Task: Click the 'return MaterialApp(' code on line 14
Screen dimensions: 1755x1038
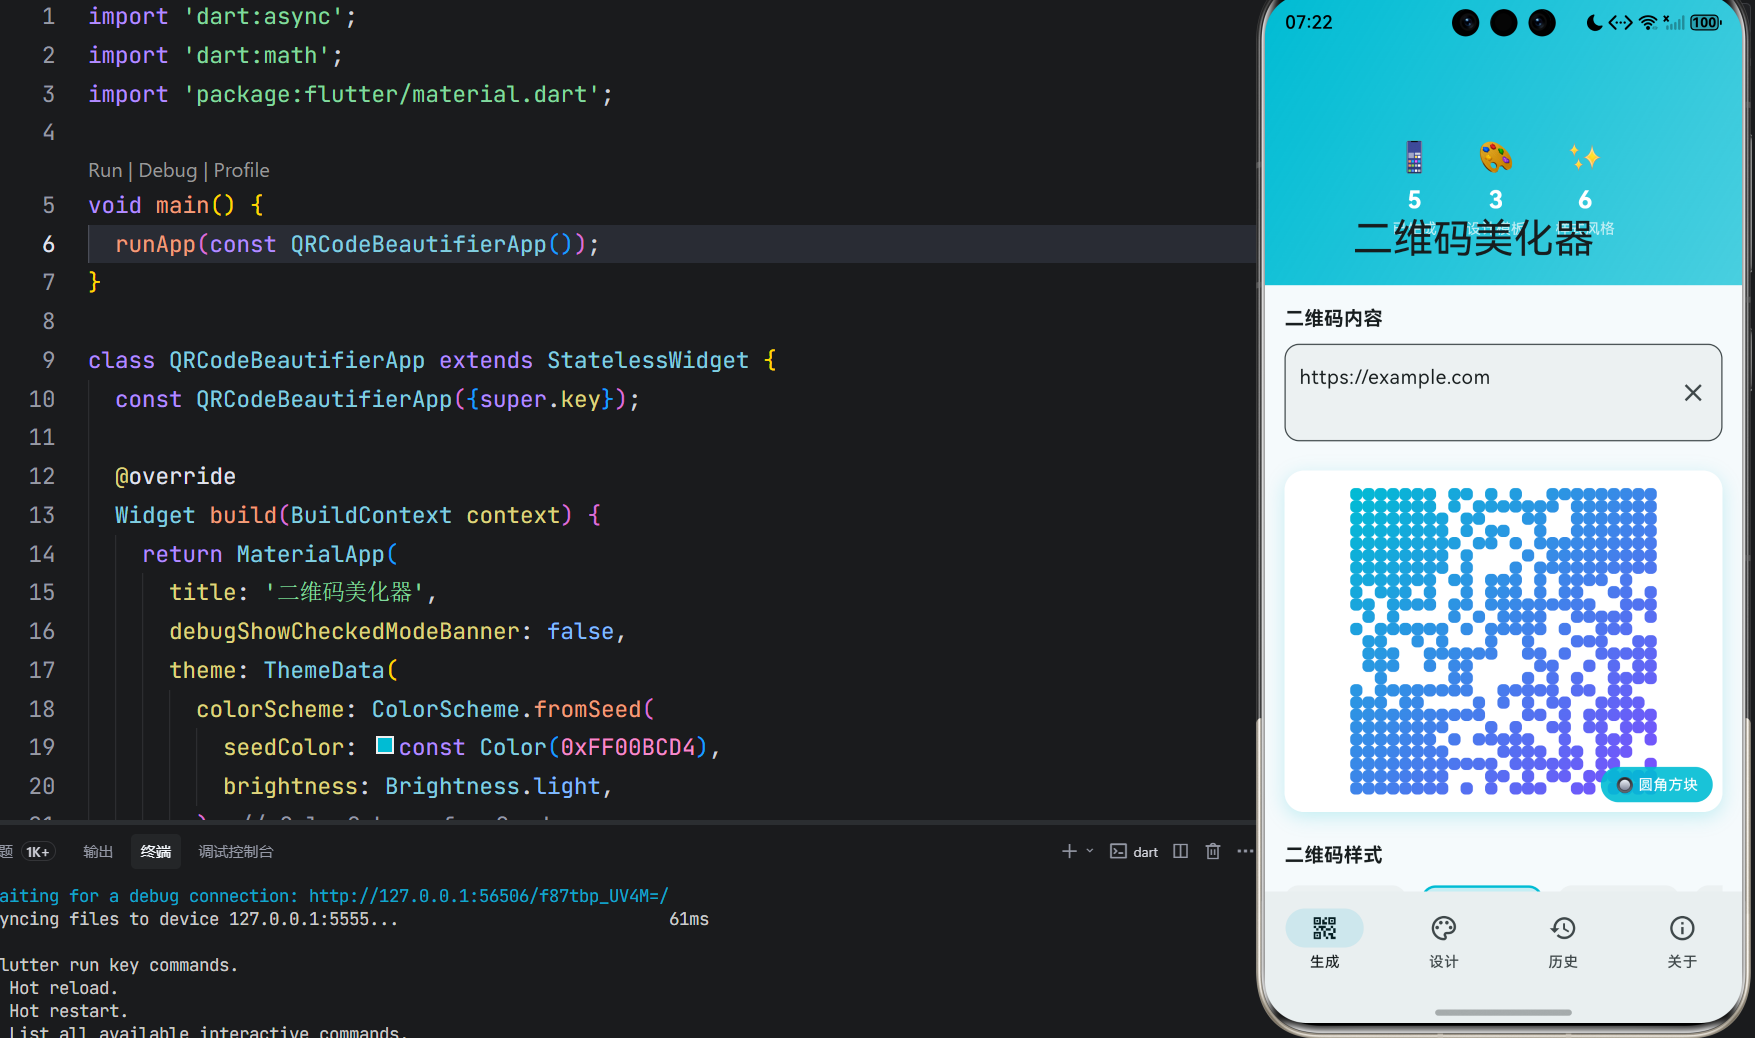Action: tap(270, 554)
